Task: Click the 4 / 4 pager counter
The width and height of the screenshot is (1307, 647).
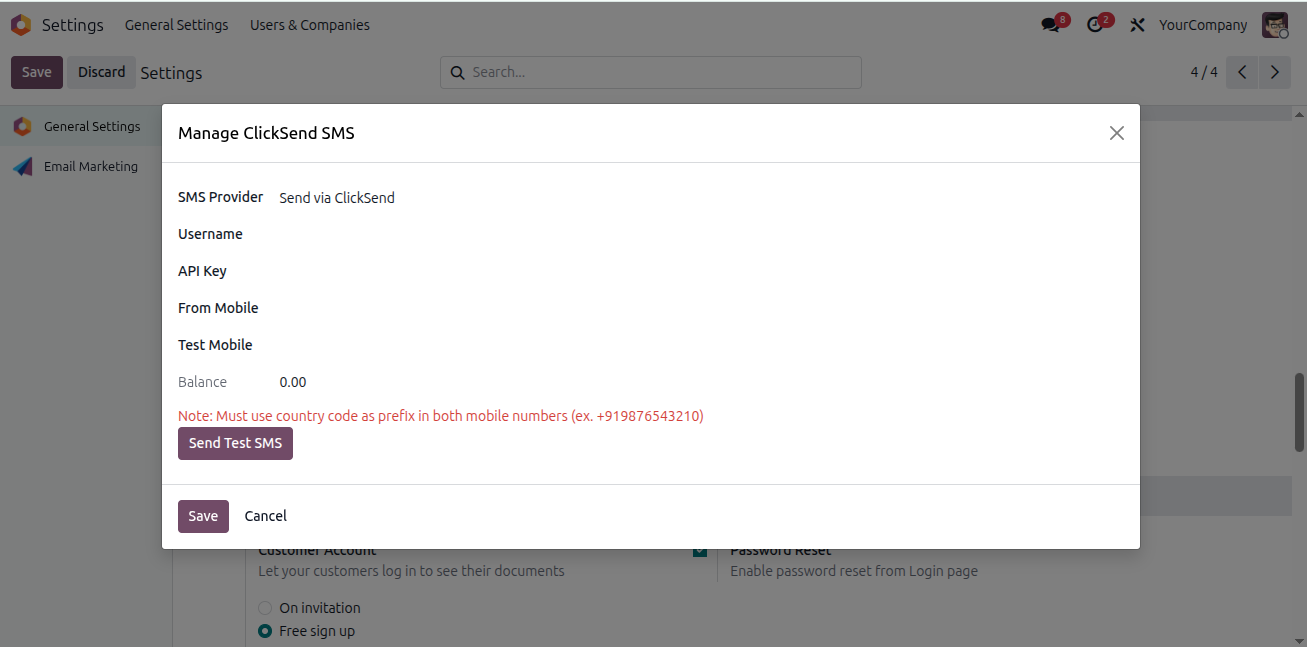Action: pyautogui.click(x=1204, y=72)
